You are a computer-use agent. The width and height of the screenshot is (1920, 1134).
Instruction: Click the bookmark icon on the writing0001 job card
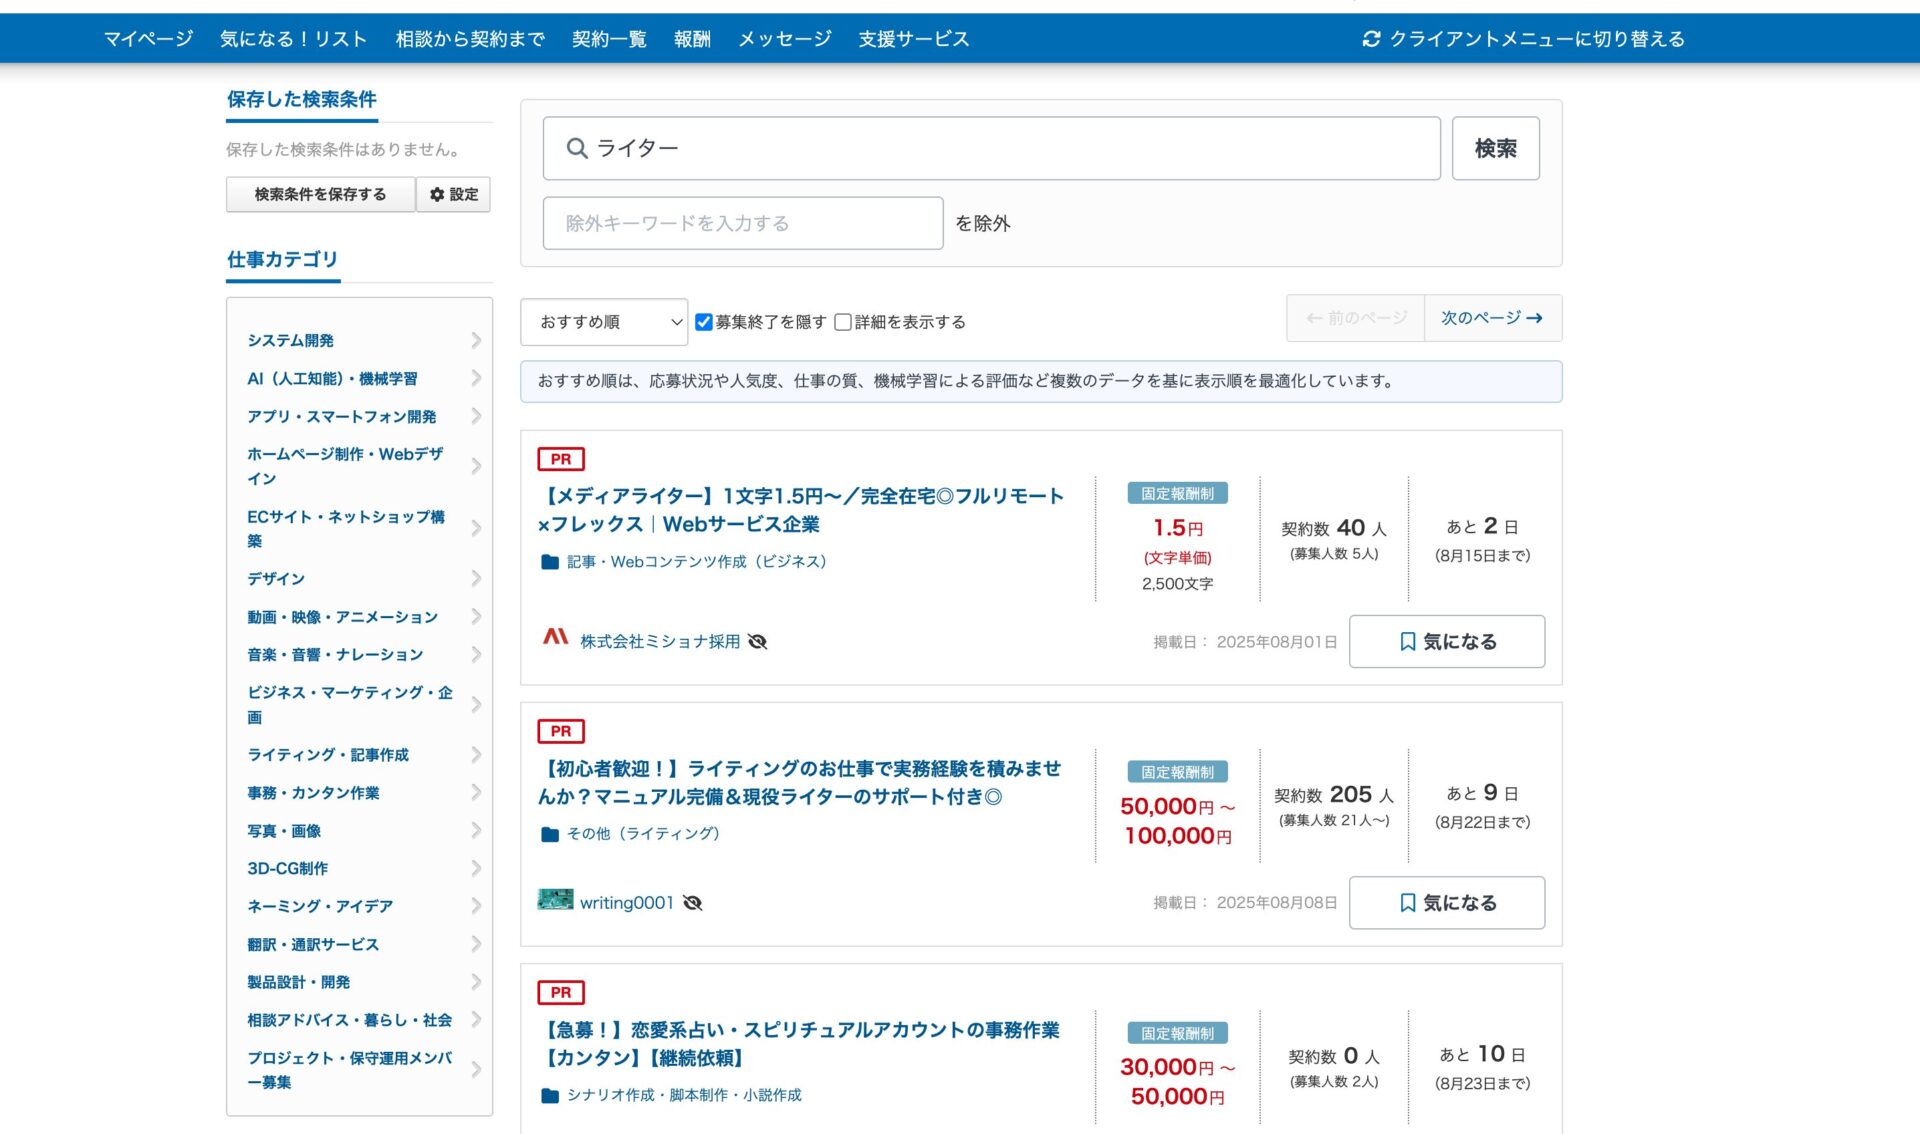1407,902
